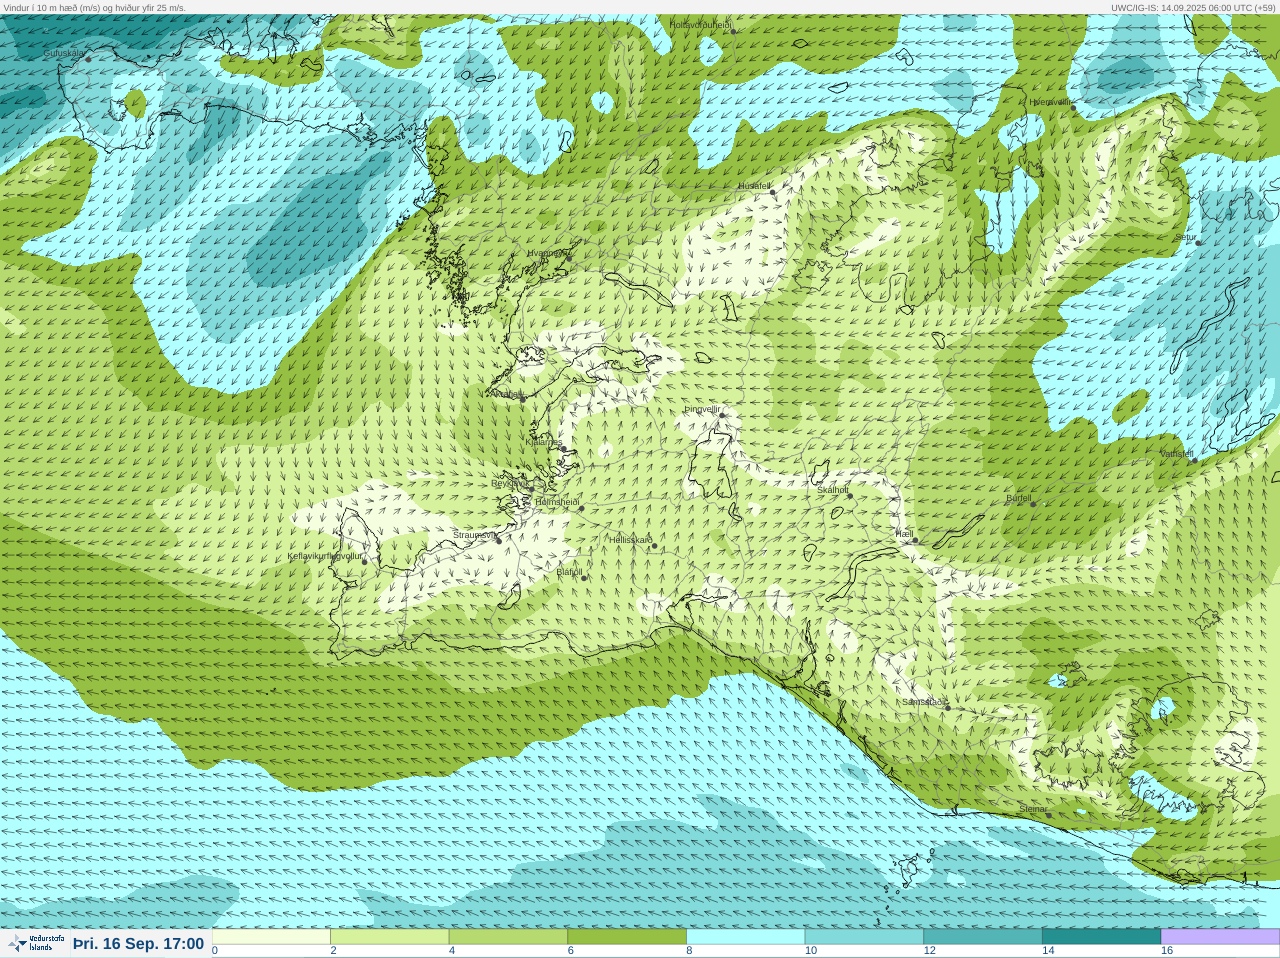This screenshot has width=1280, height=958.
Task: Click the Búrfell station label
Action: (1019, 498)
